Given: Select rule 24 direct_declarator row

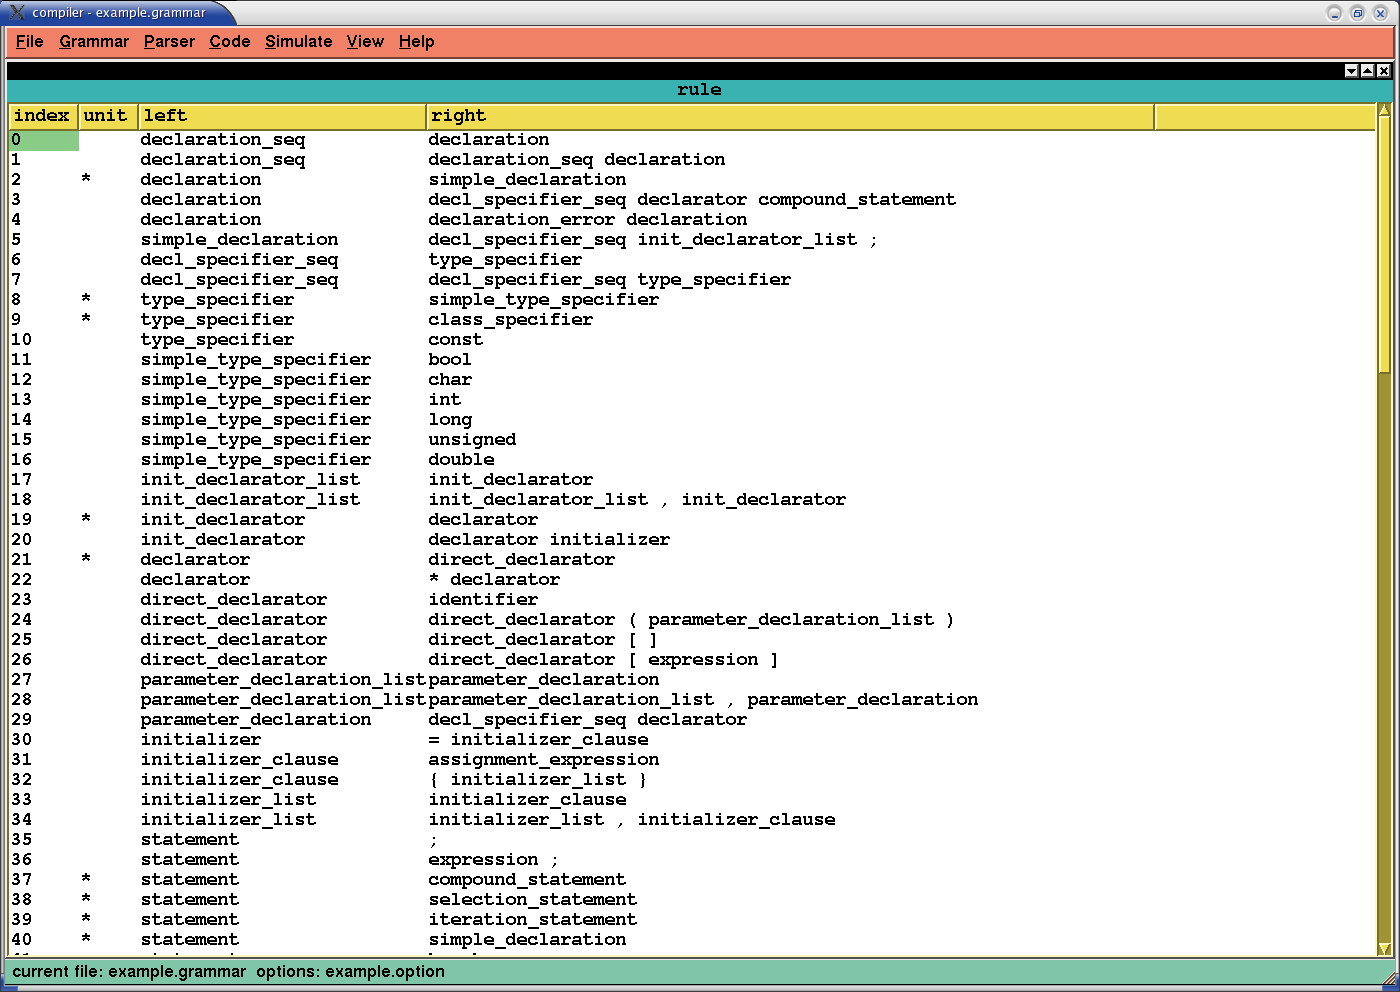Looking at the screenshot, I should click(233, 620).
